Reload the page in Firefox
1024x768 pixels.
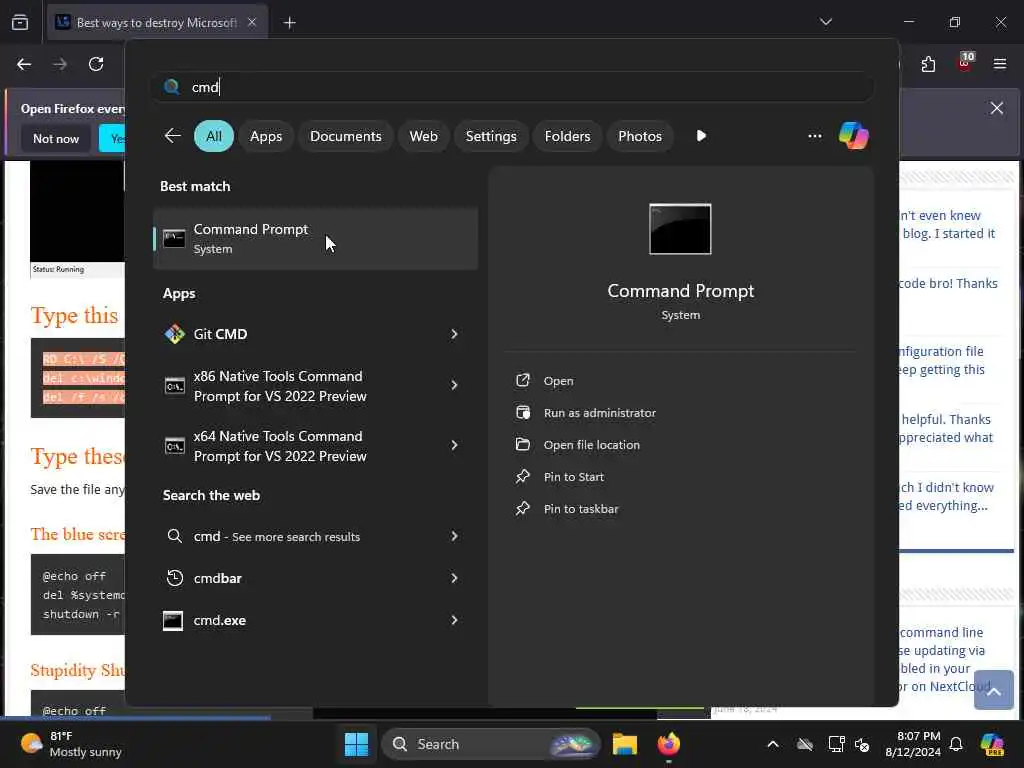[96, 64]
